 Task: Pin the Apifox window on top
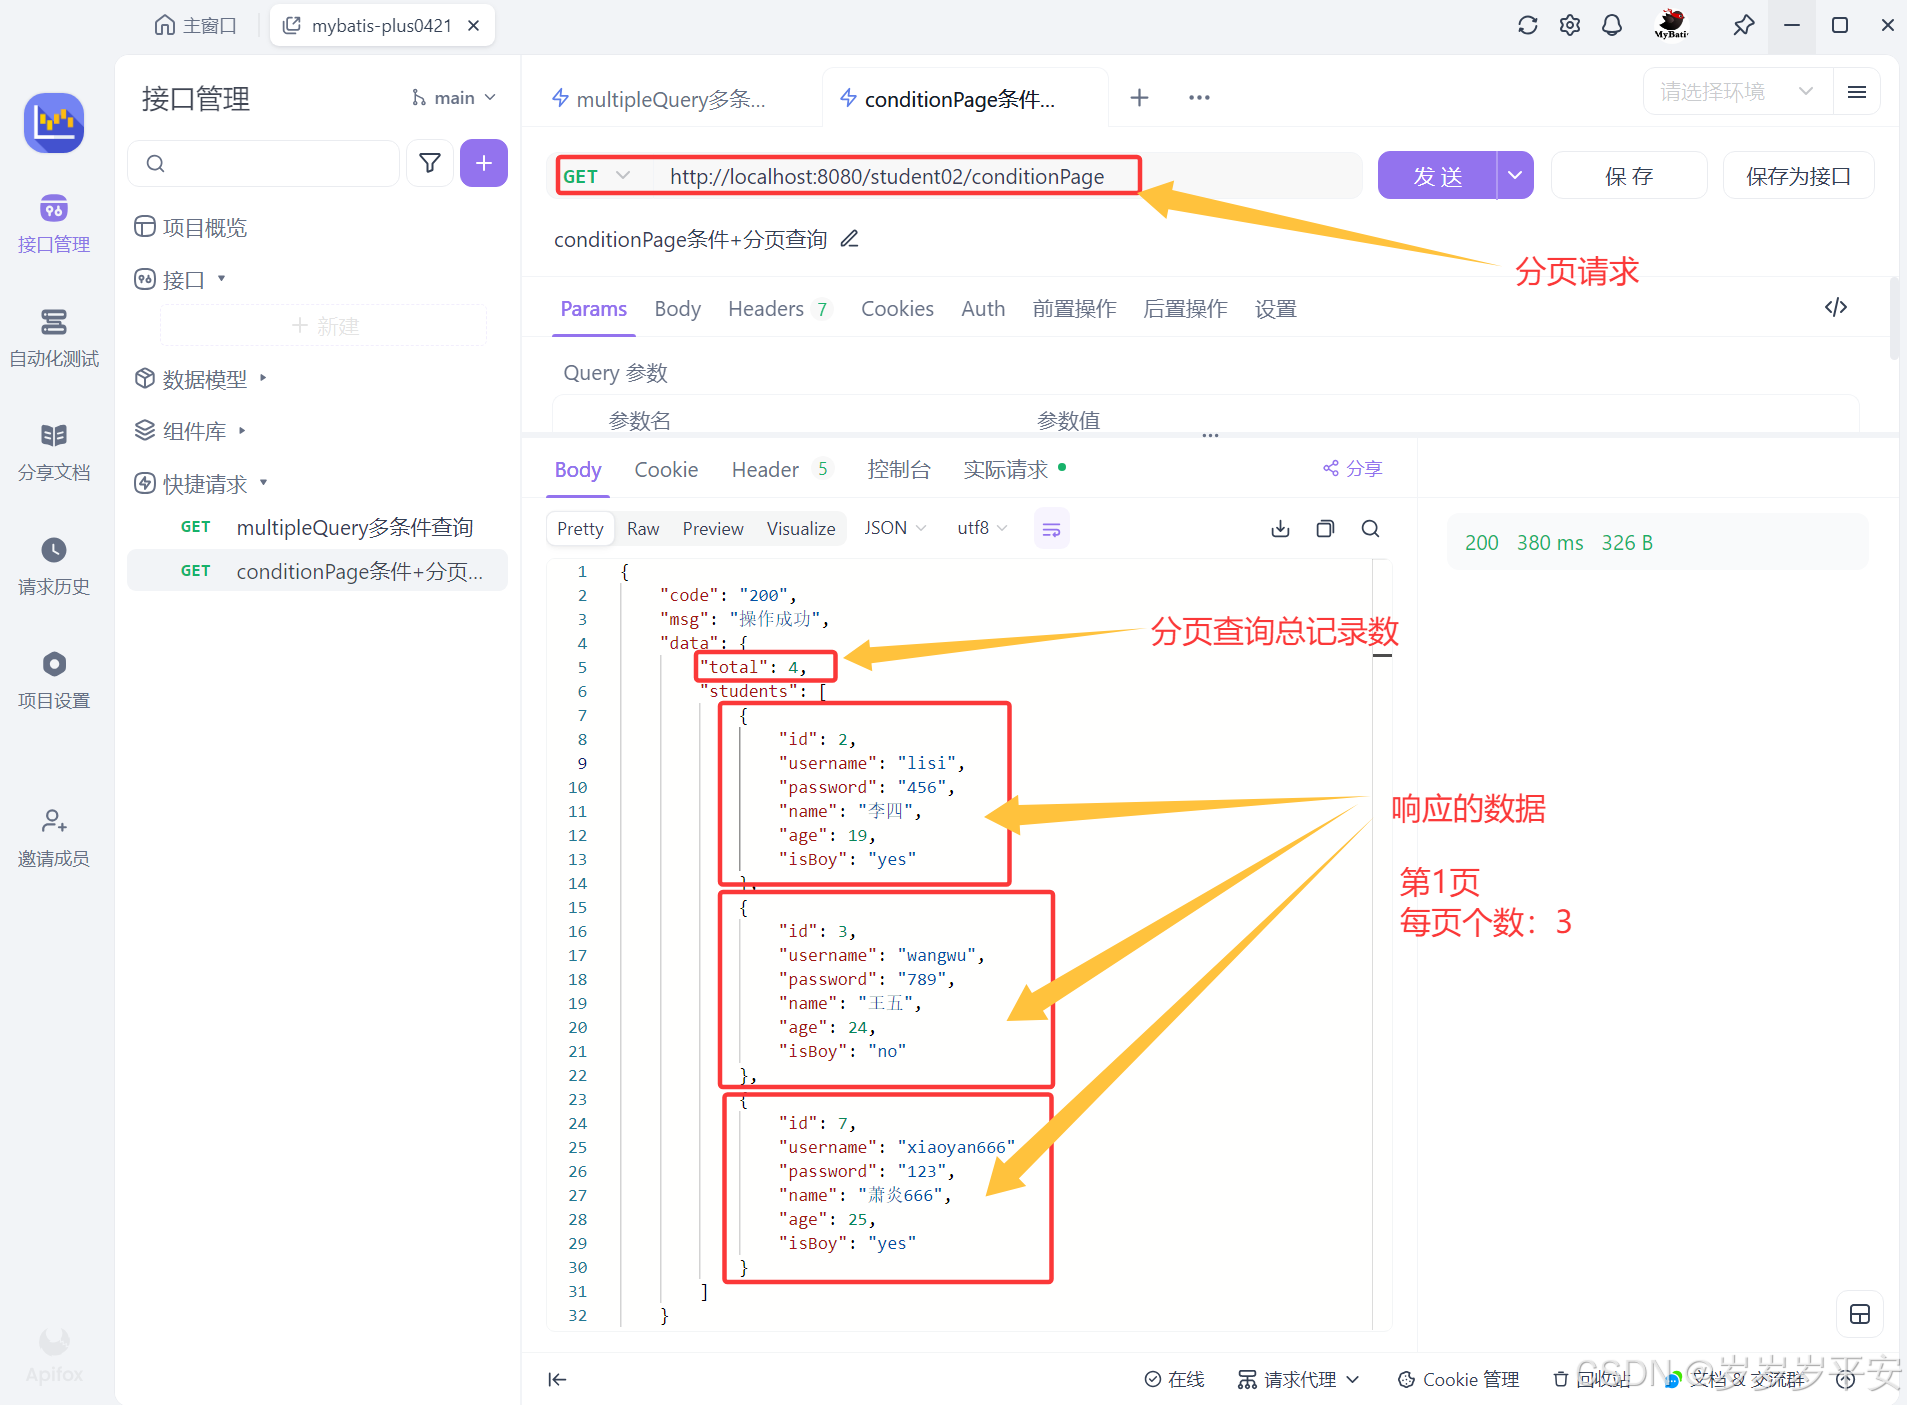coord(1744,25)
